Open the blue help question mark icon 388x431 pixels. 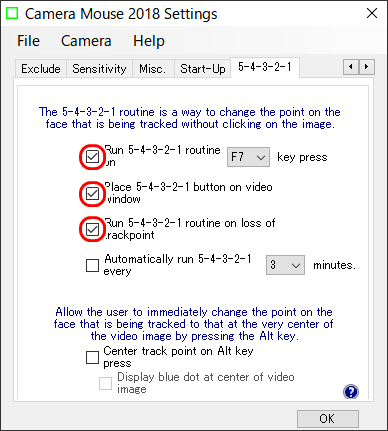point(351,392)
